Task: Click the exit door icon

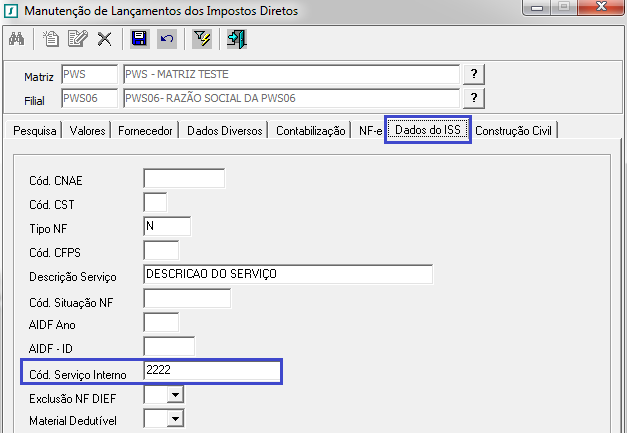Action: click(x=237, y=39)
